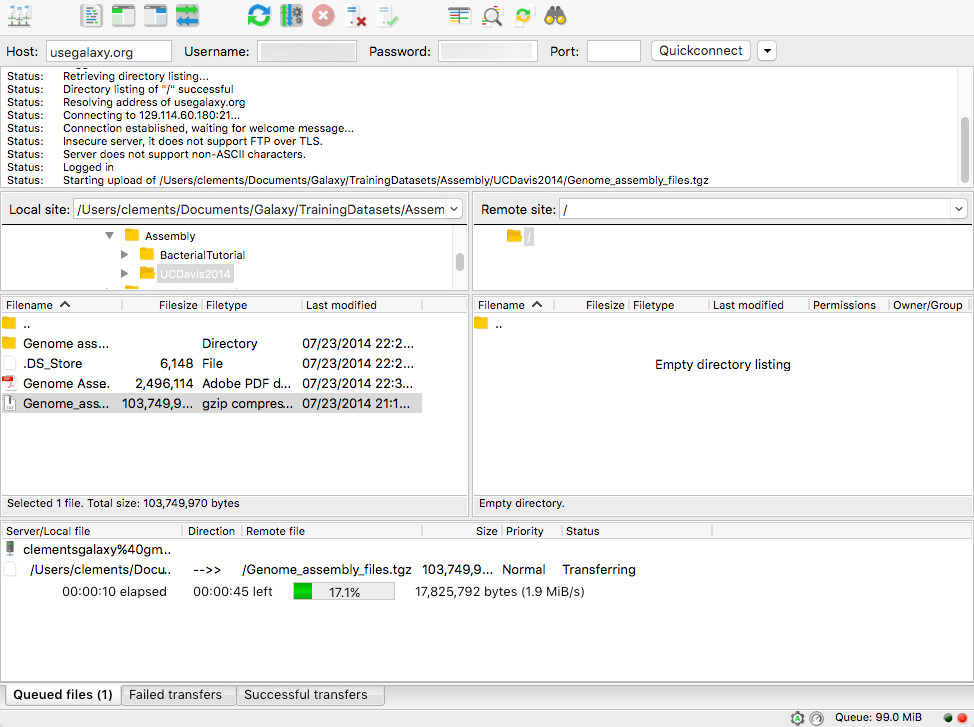Select the .DS_Store file
Image resolution: width=974 pixels, height=727 pixels.
click(x=211, y=364)
